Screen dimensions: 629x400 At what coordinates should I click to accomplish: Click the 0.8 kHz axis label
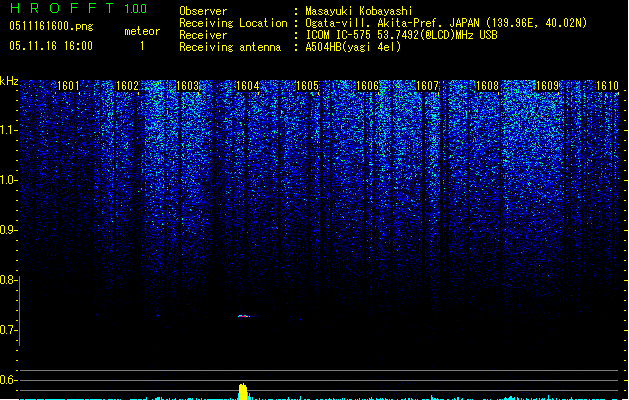coord(8,280)
